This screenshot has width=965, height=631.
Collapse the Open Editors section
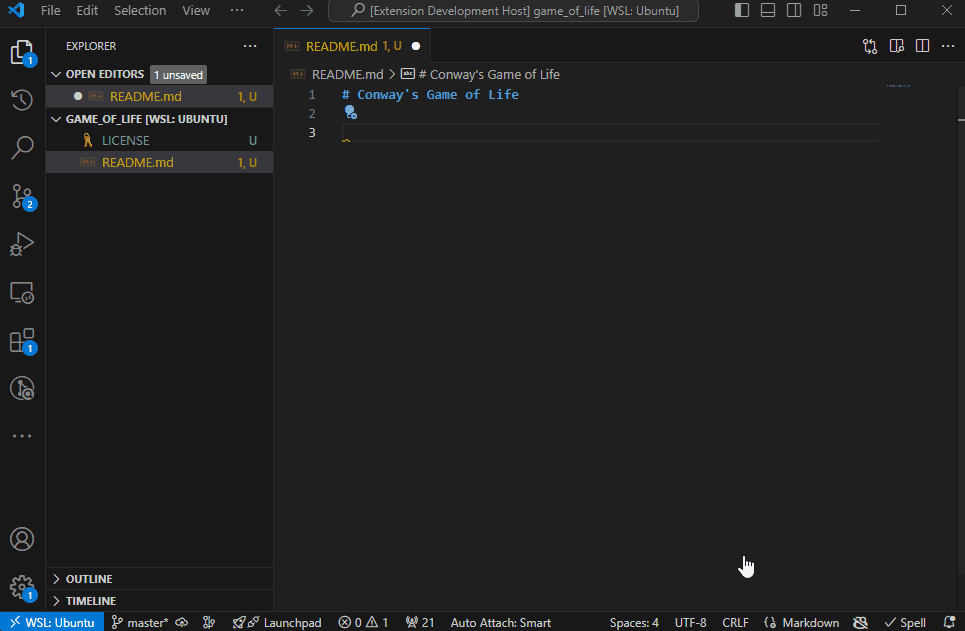56,74
